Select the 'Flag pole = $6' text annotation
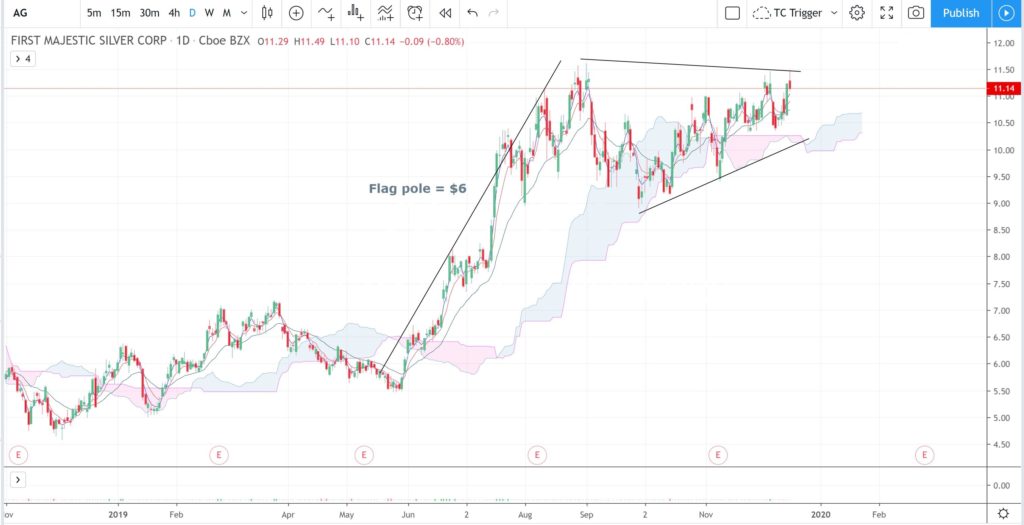The image size is (1024, 525). point(418,189)
